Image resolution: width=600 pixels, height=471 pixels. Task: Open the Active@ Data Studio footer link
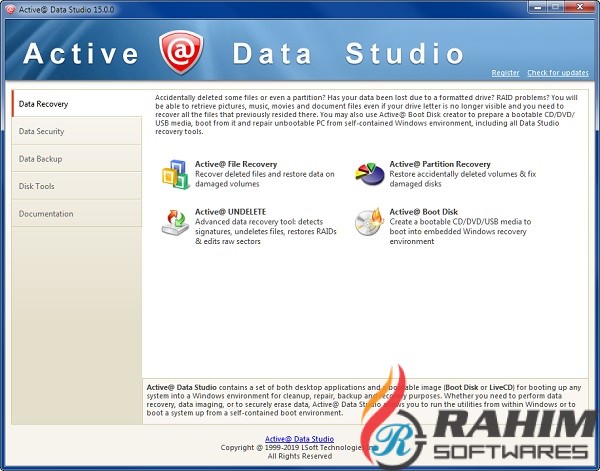click(x=299, y=439)
